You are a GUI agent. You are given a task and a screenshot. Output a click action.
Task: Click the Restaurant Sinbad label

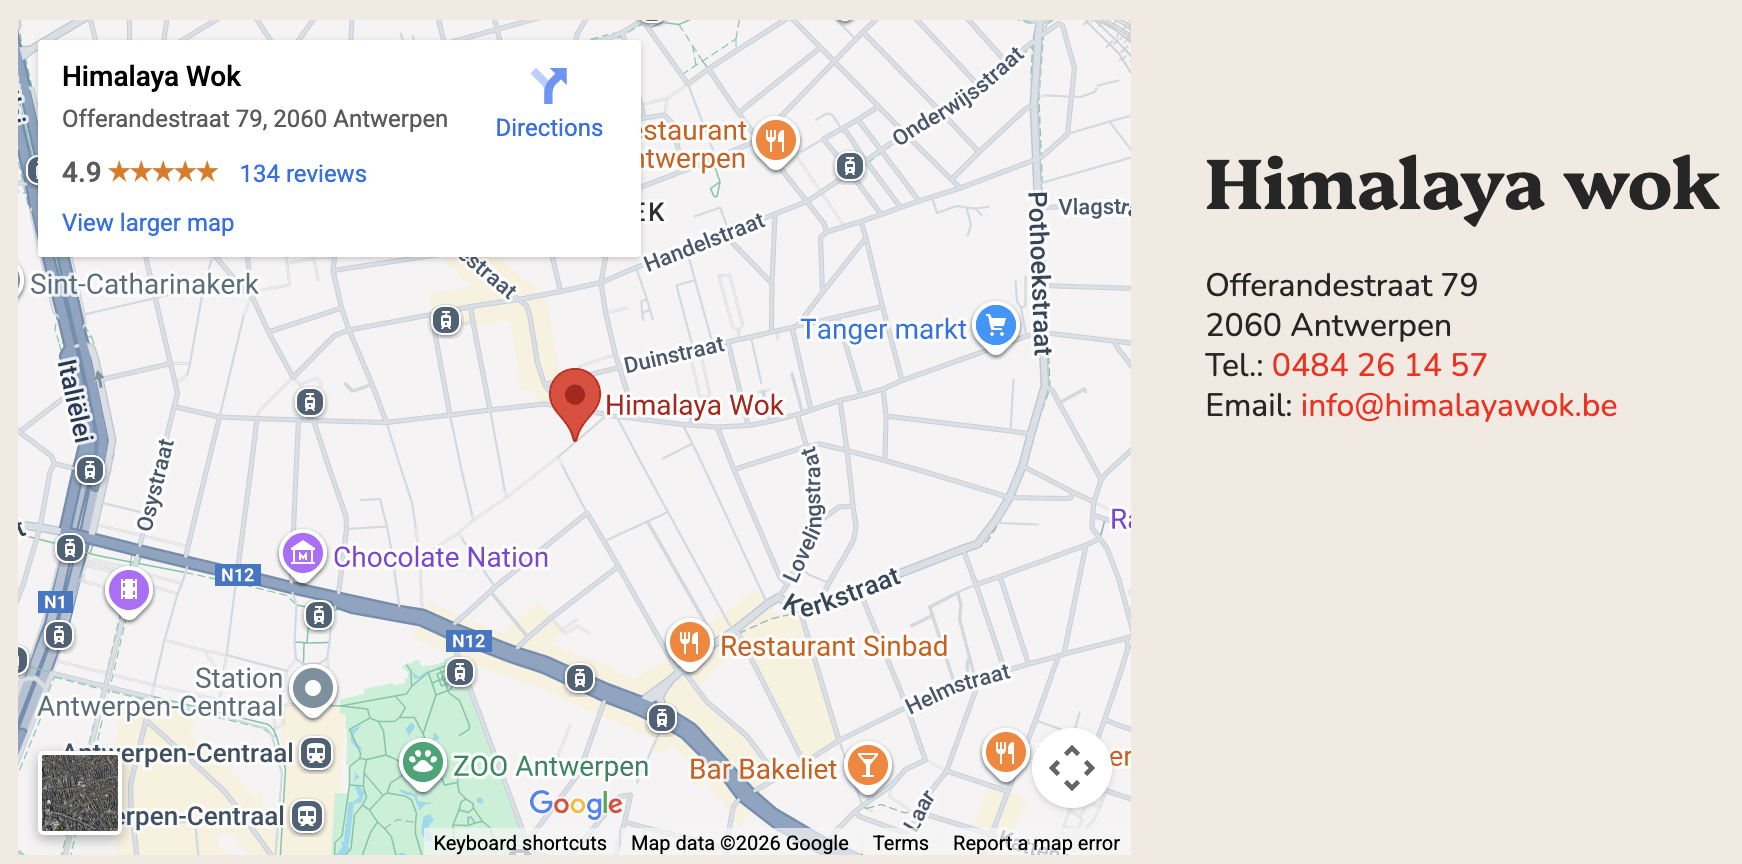[x=834, y=646]
